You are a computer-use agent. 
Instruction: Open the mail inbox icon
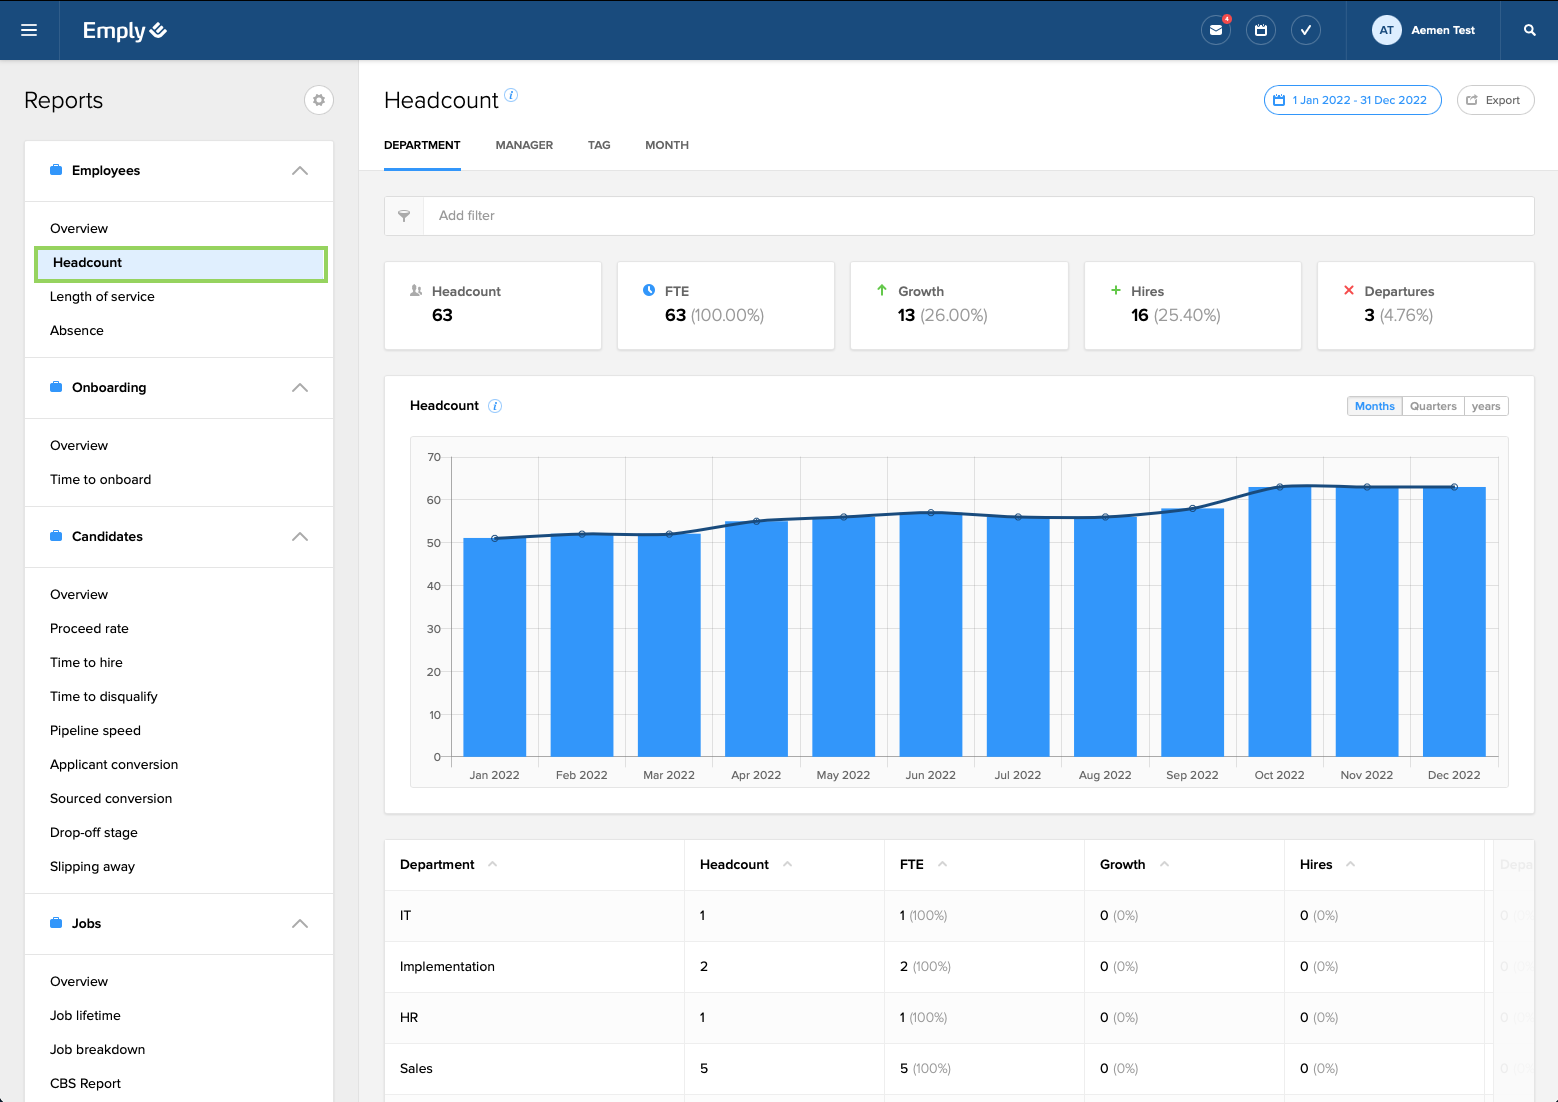(x=1216, y=30)
